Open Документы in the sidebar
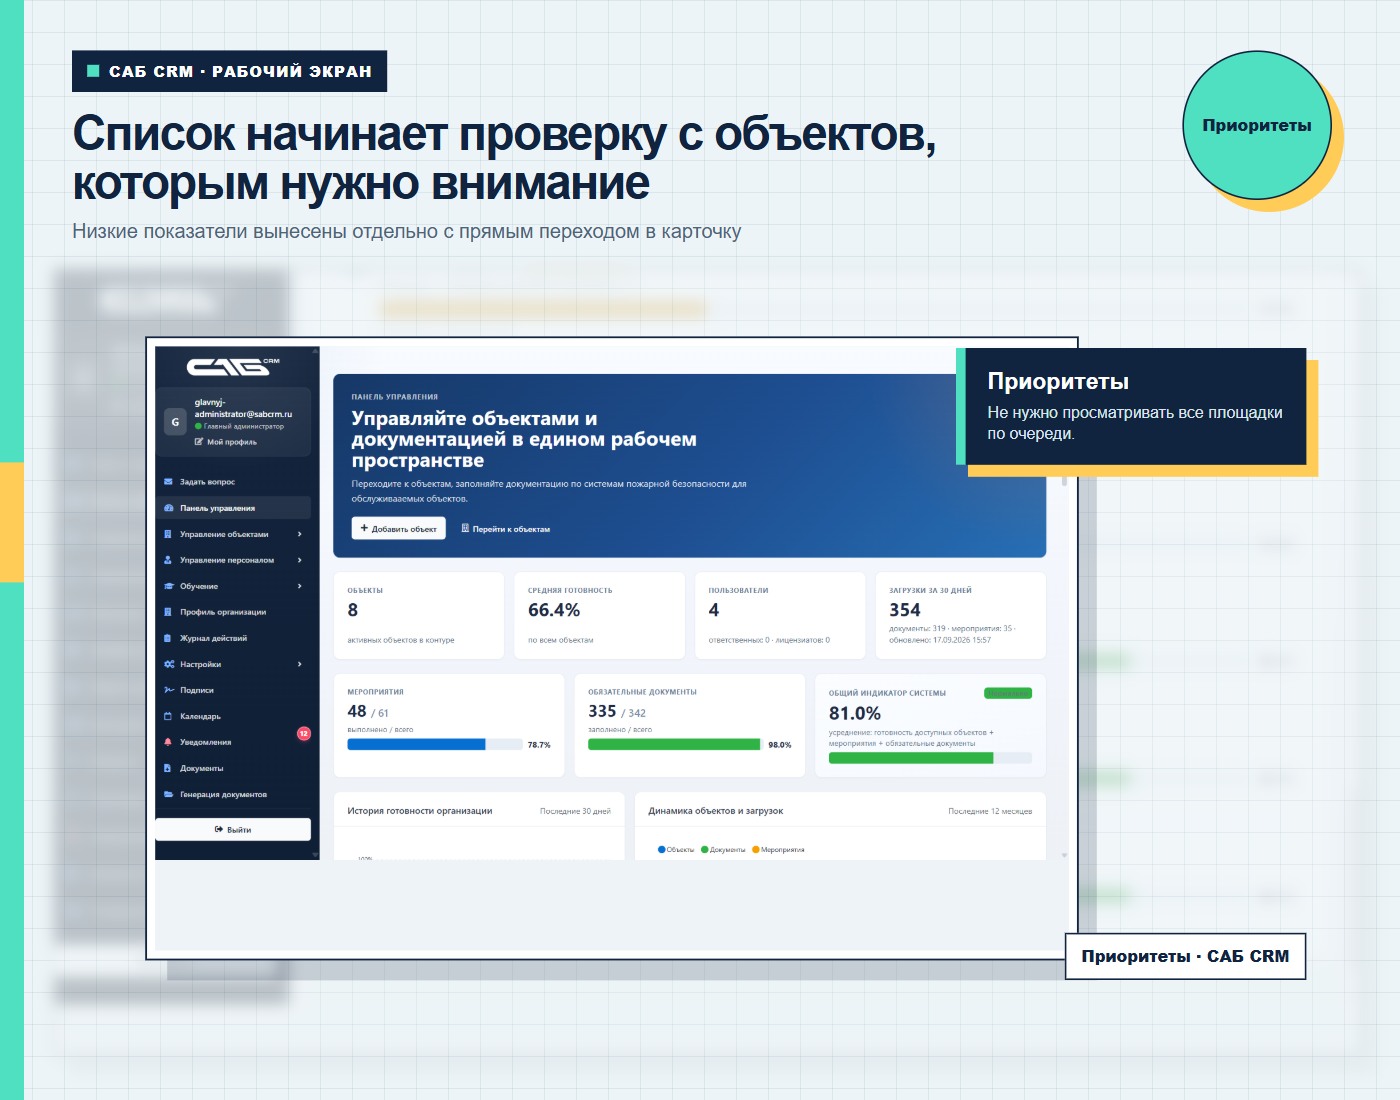The width and height of the screenshot is (1400, 1100). tap(233, 768)
